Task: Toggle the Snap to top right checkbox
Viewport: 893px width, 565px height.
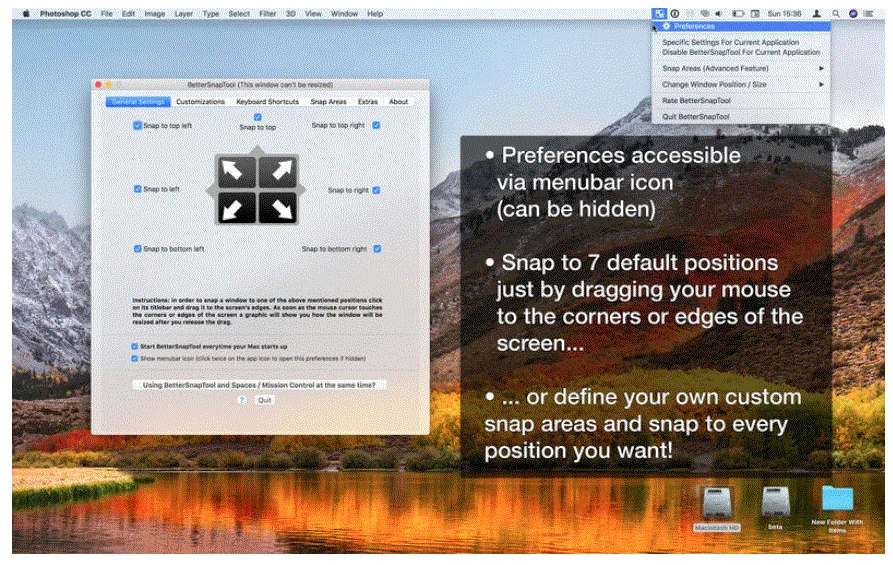Action: click(x=376, y=125)
